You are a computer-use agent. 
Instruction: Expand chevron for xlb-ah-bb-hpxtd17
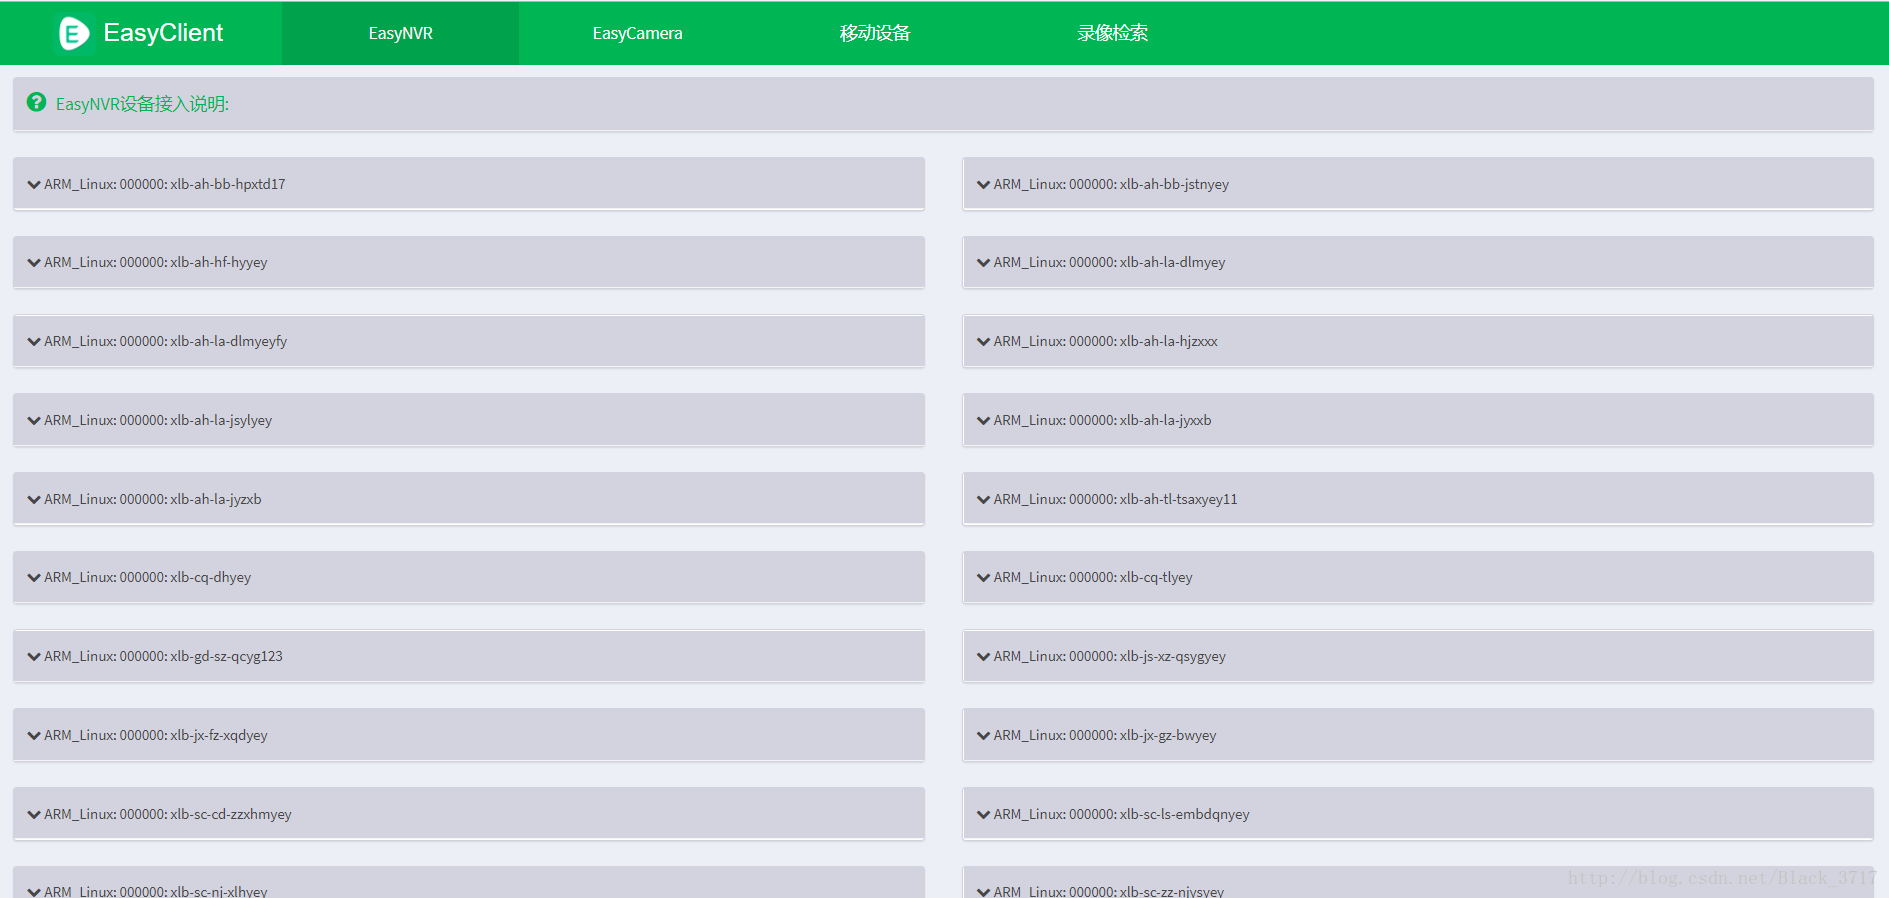point(34,184)
